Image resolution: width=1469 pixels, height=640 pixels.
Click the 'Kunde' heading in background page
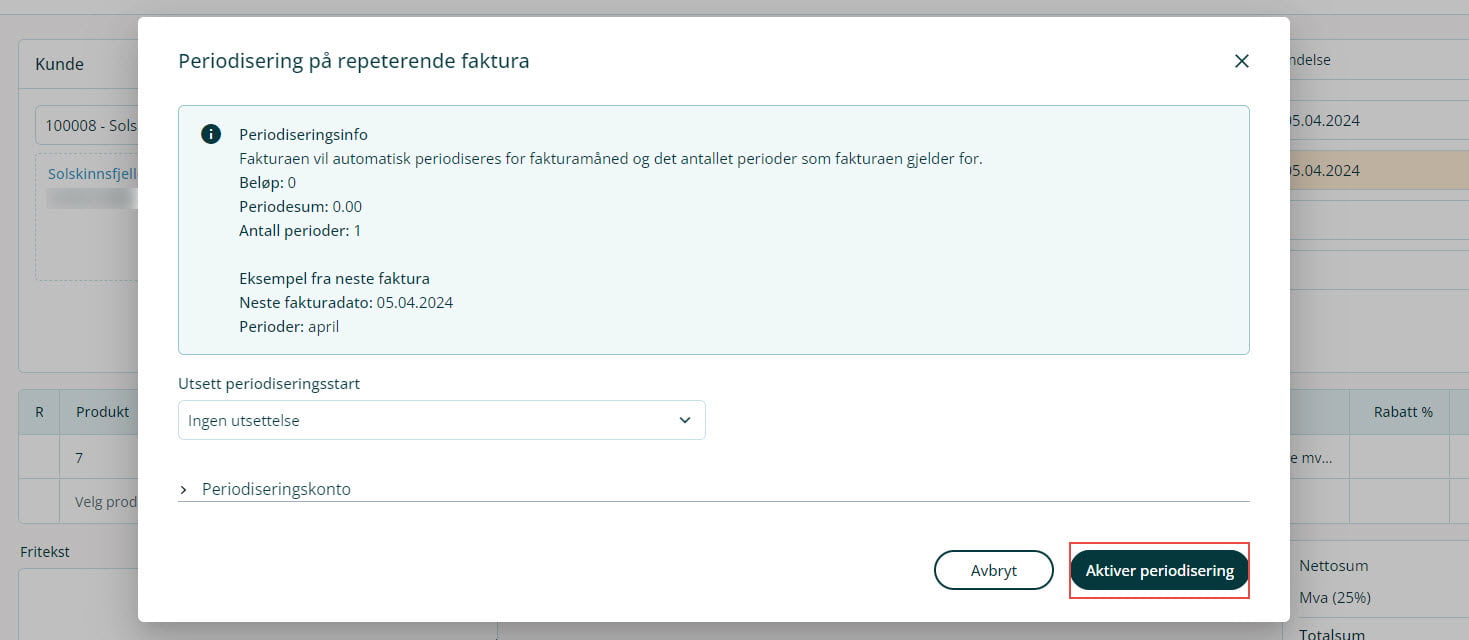(x=60, y=64)
